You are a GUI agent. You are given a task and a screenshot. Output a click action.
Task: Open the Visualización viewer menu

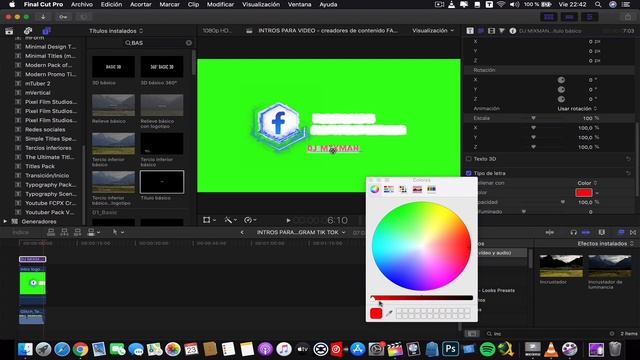(433, 31)
